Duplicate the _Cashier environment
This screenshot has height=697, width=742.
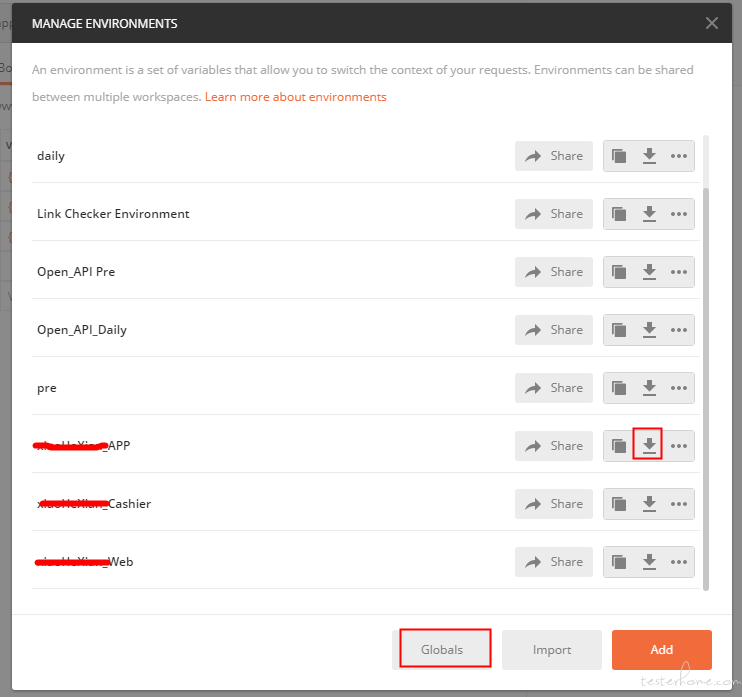[x=618, y=503]
